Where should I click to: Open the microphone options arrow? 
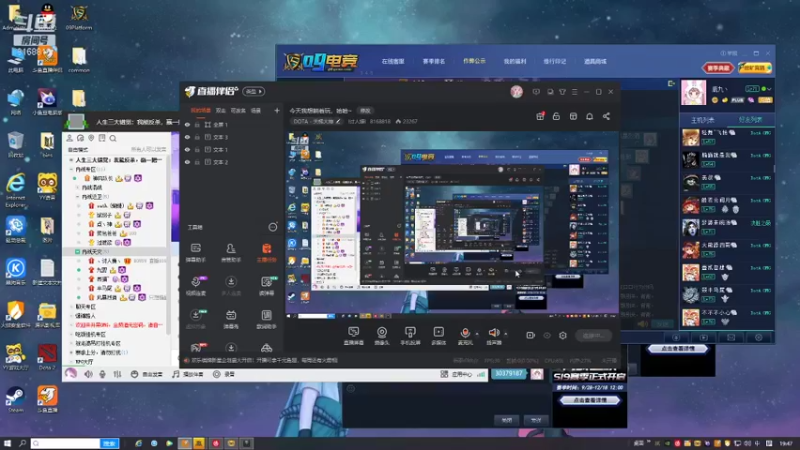[x=477, y=334]
